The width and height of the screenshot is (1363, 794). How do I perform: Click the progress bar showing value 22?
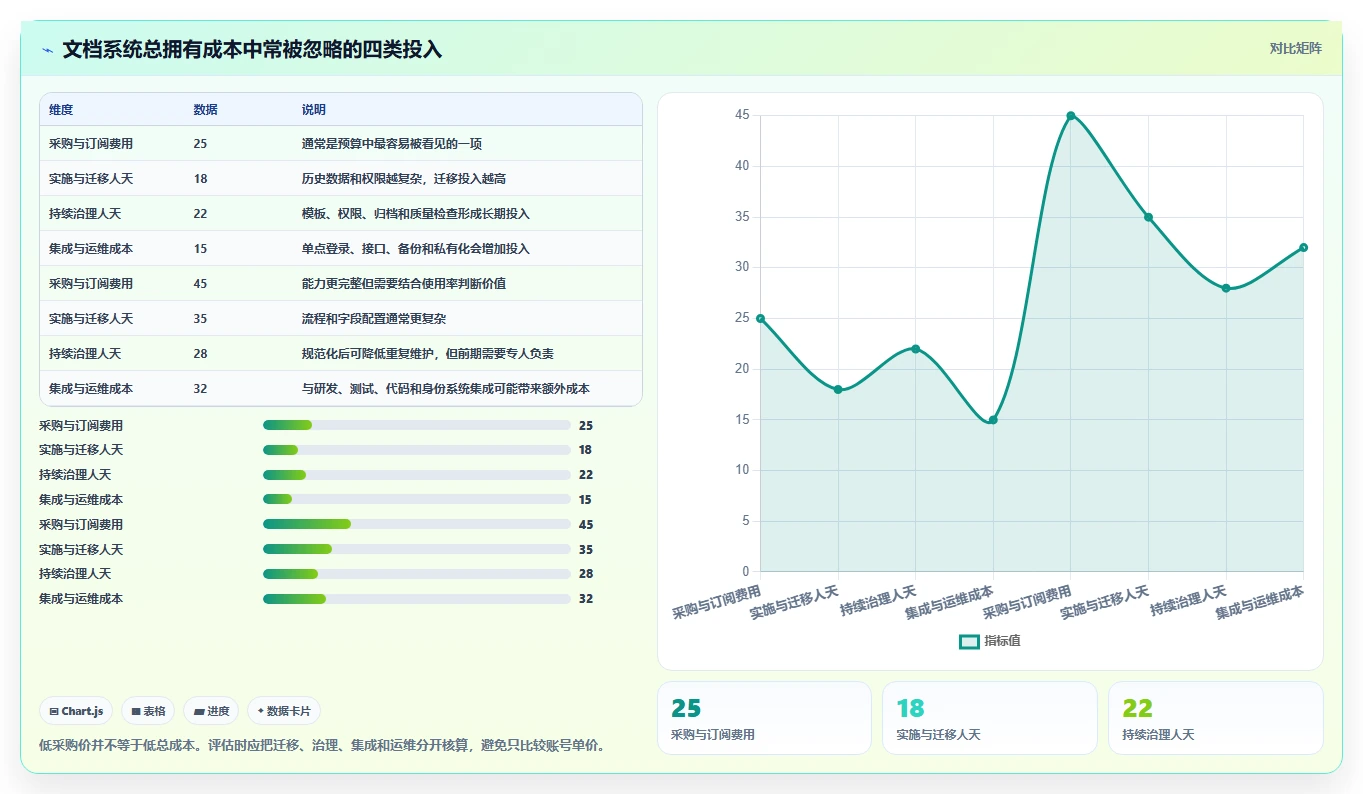pyautogui.click(x=416, y=475)
